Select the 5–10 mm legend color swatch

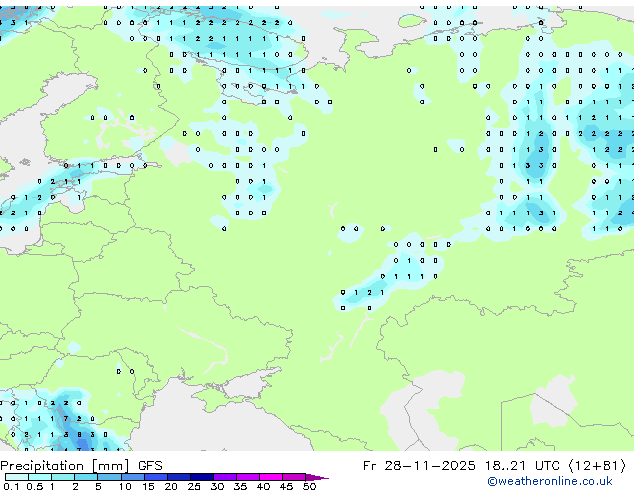point(110,477)
